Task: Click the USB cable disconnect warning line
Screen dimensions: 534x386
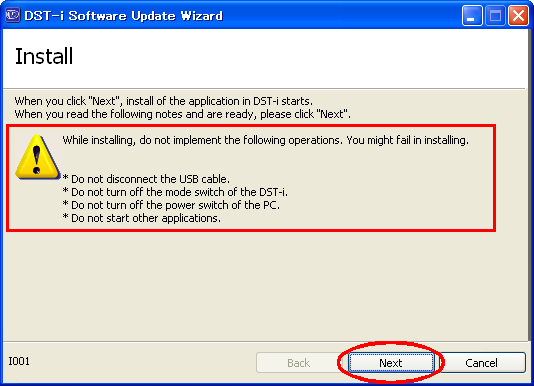Action: pyautogui.click(x=146, y=179)
